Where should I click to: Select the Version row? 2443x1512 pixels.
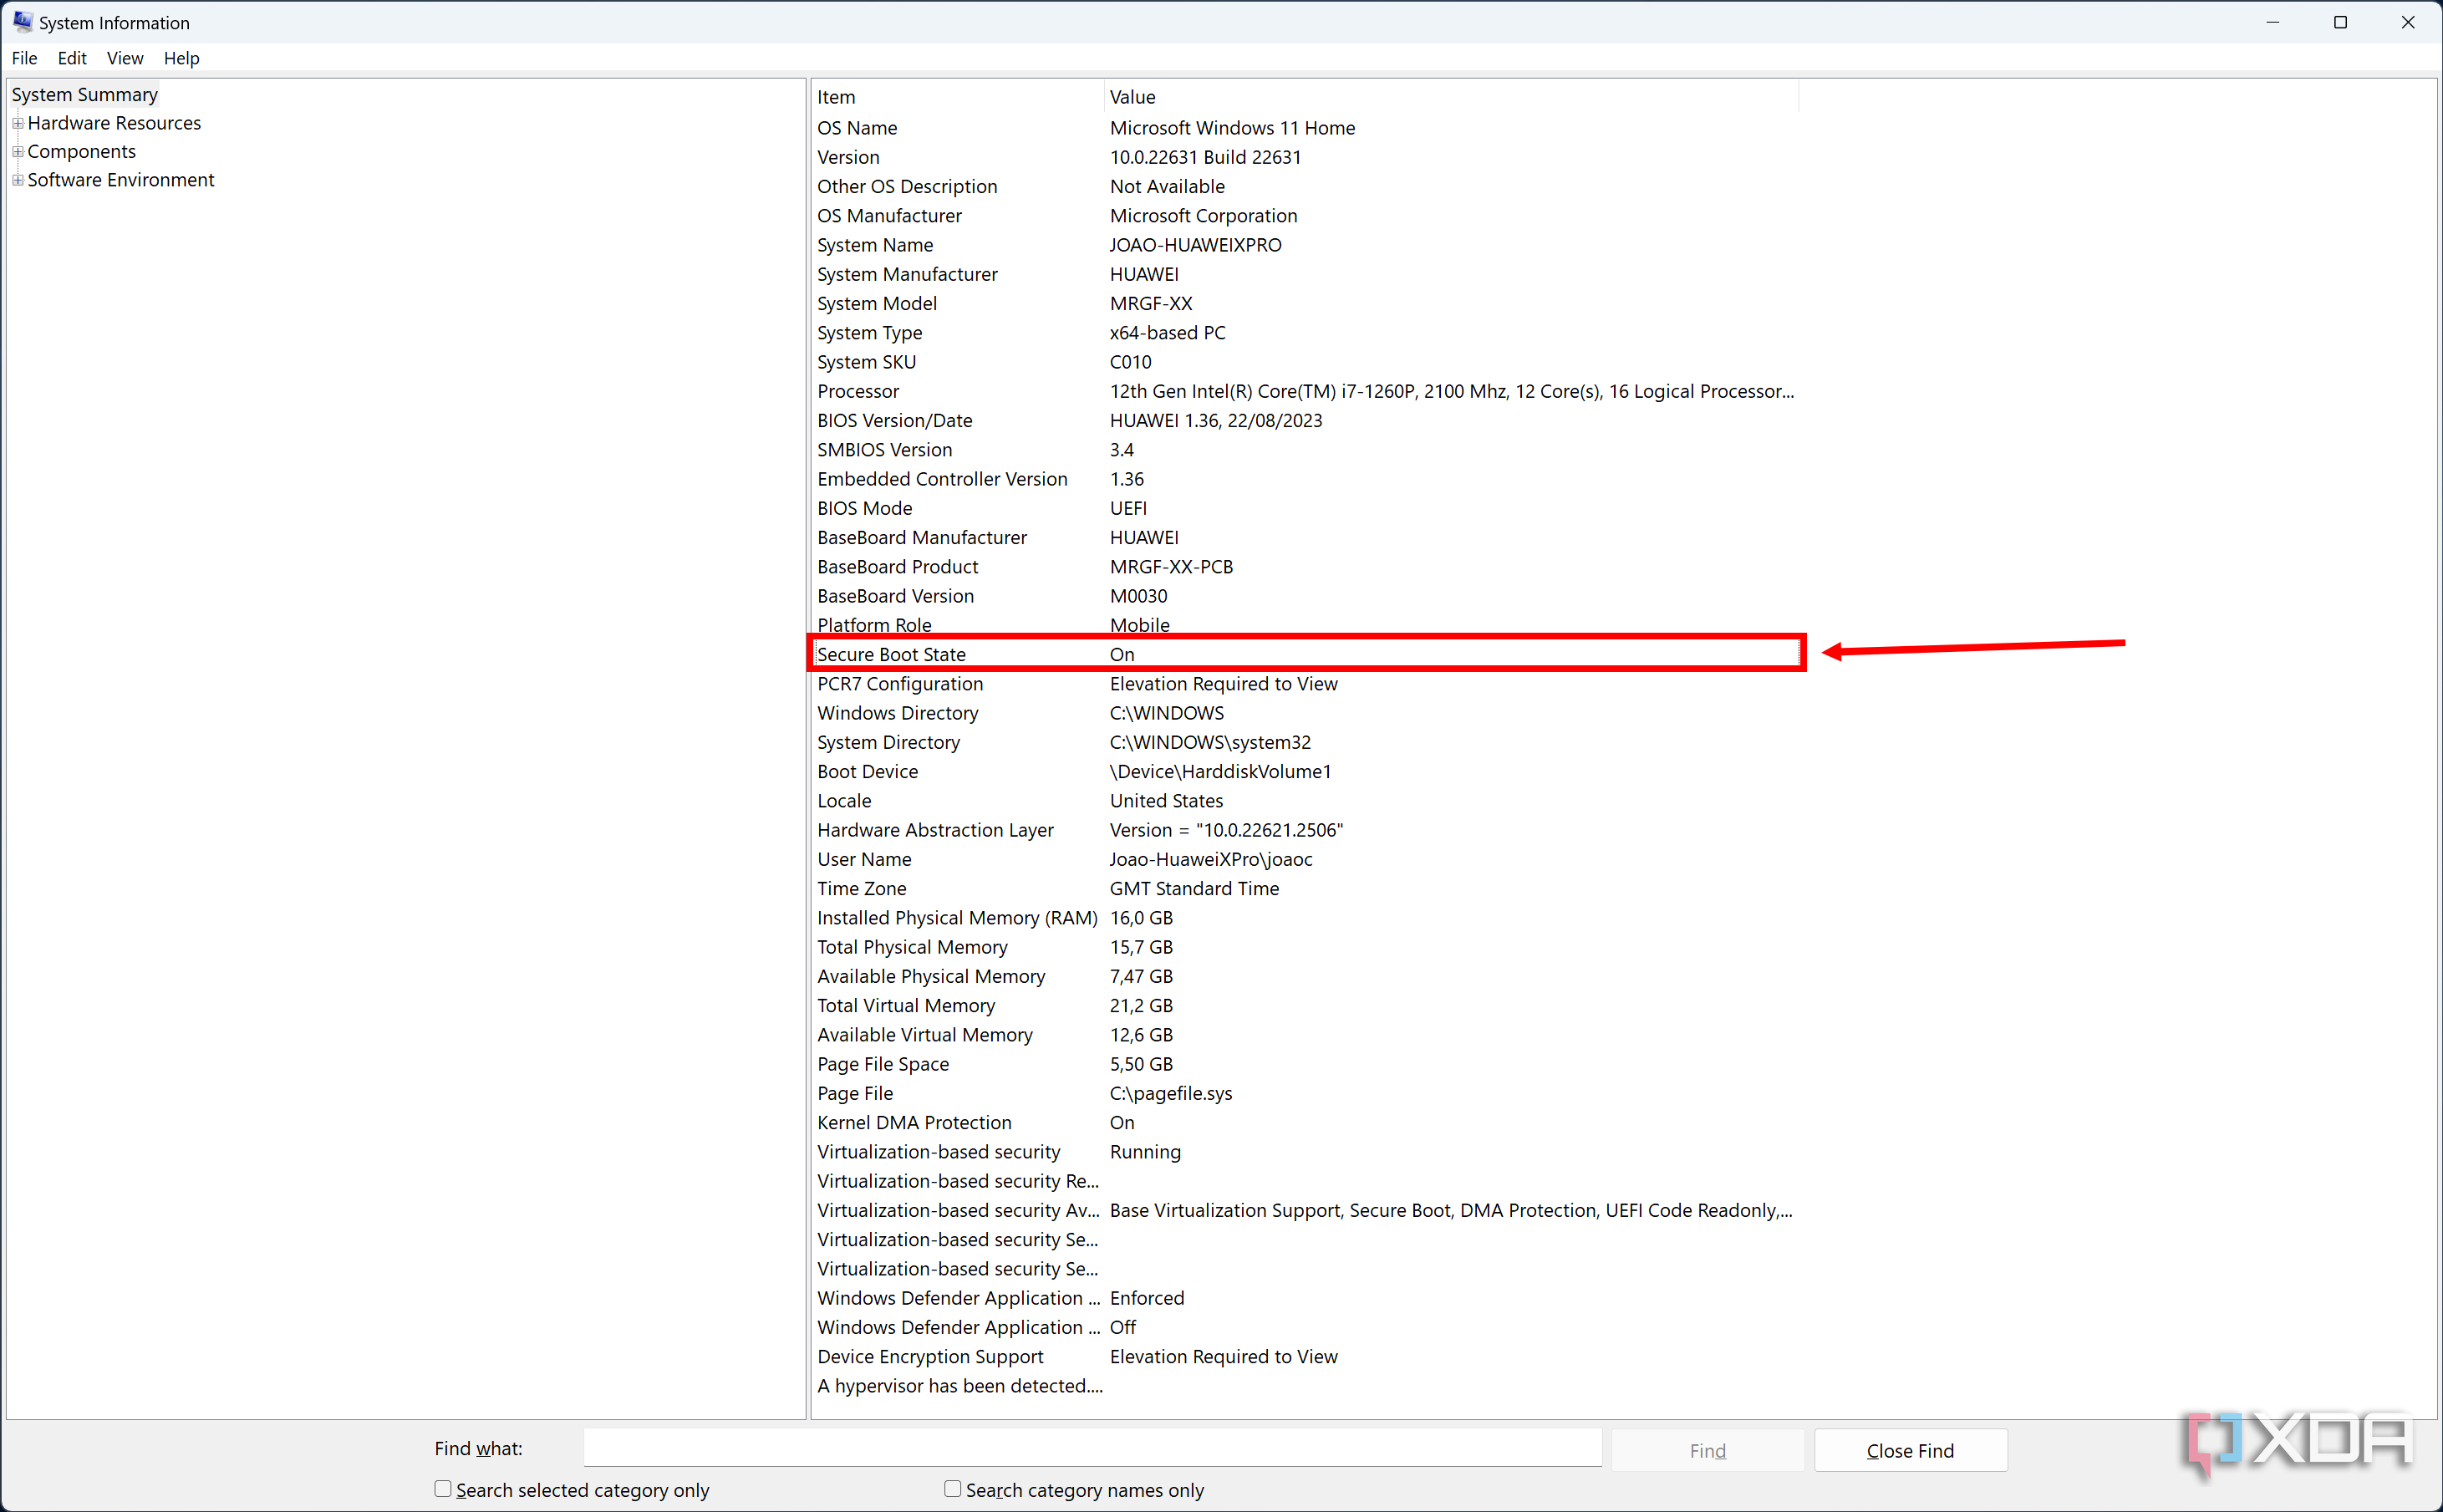point(1305,157)
